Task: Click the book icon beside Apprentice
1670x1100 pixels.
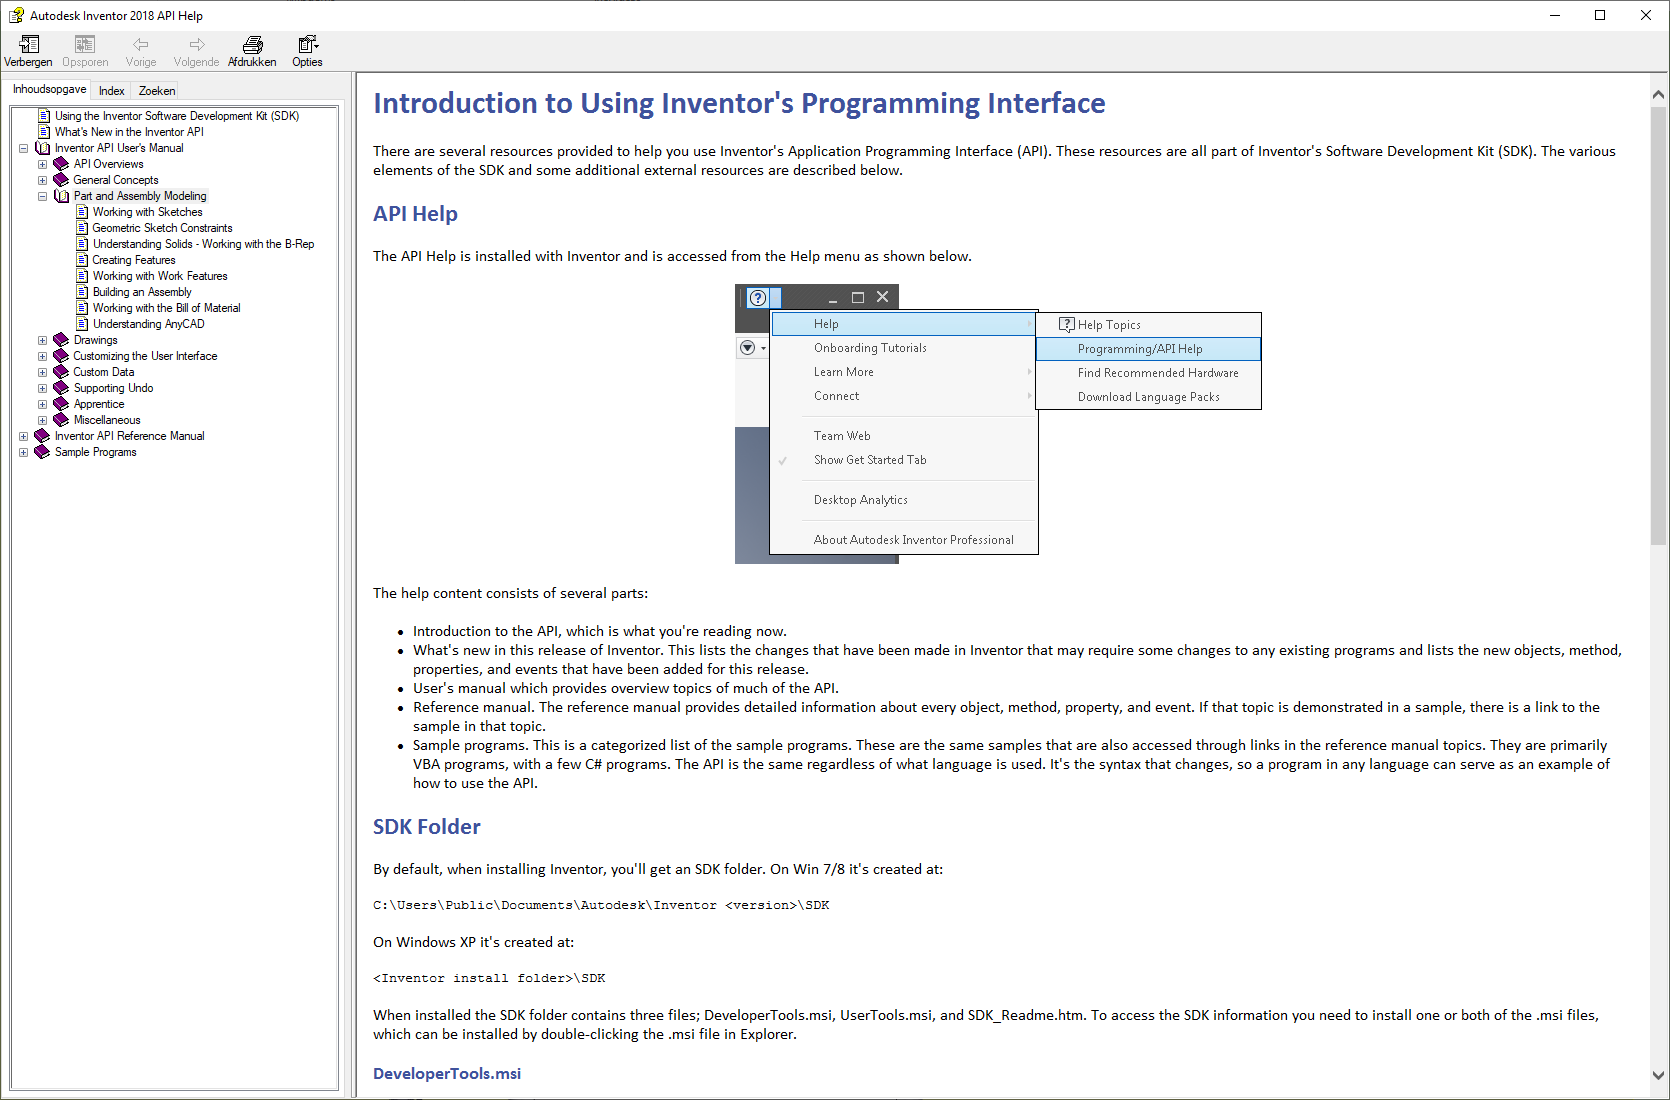Action: pyautogui.click(x=60, y=403)
